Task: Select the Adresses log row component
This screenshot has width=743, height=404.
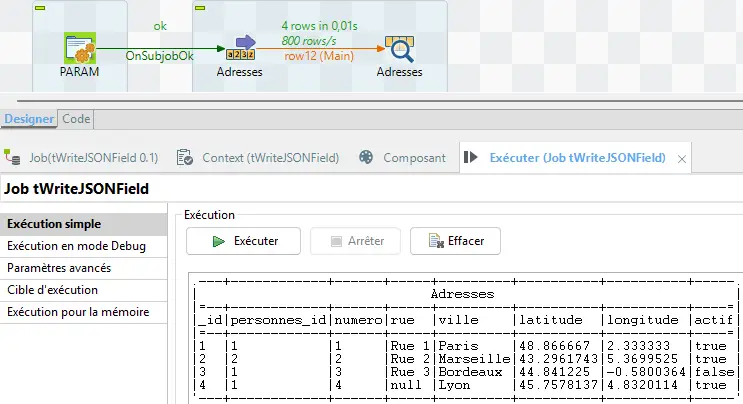Action: [399, 48]
